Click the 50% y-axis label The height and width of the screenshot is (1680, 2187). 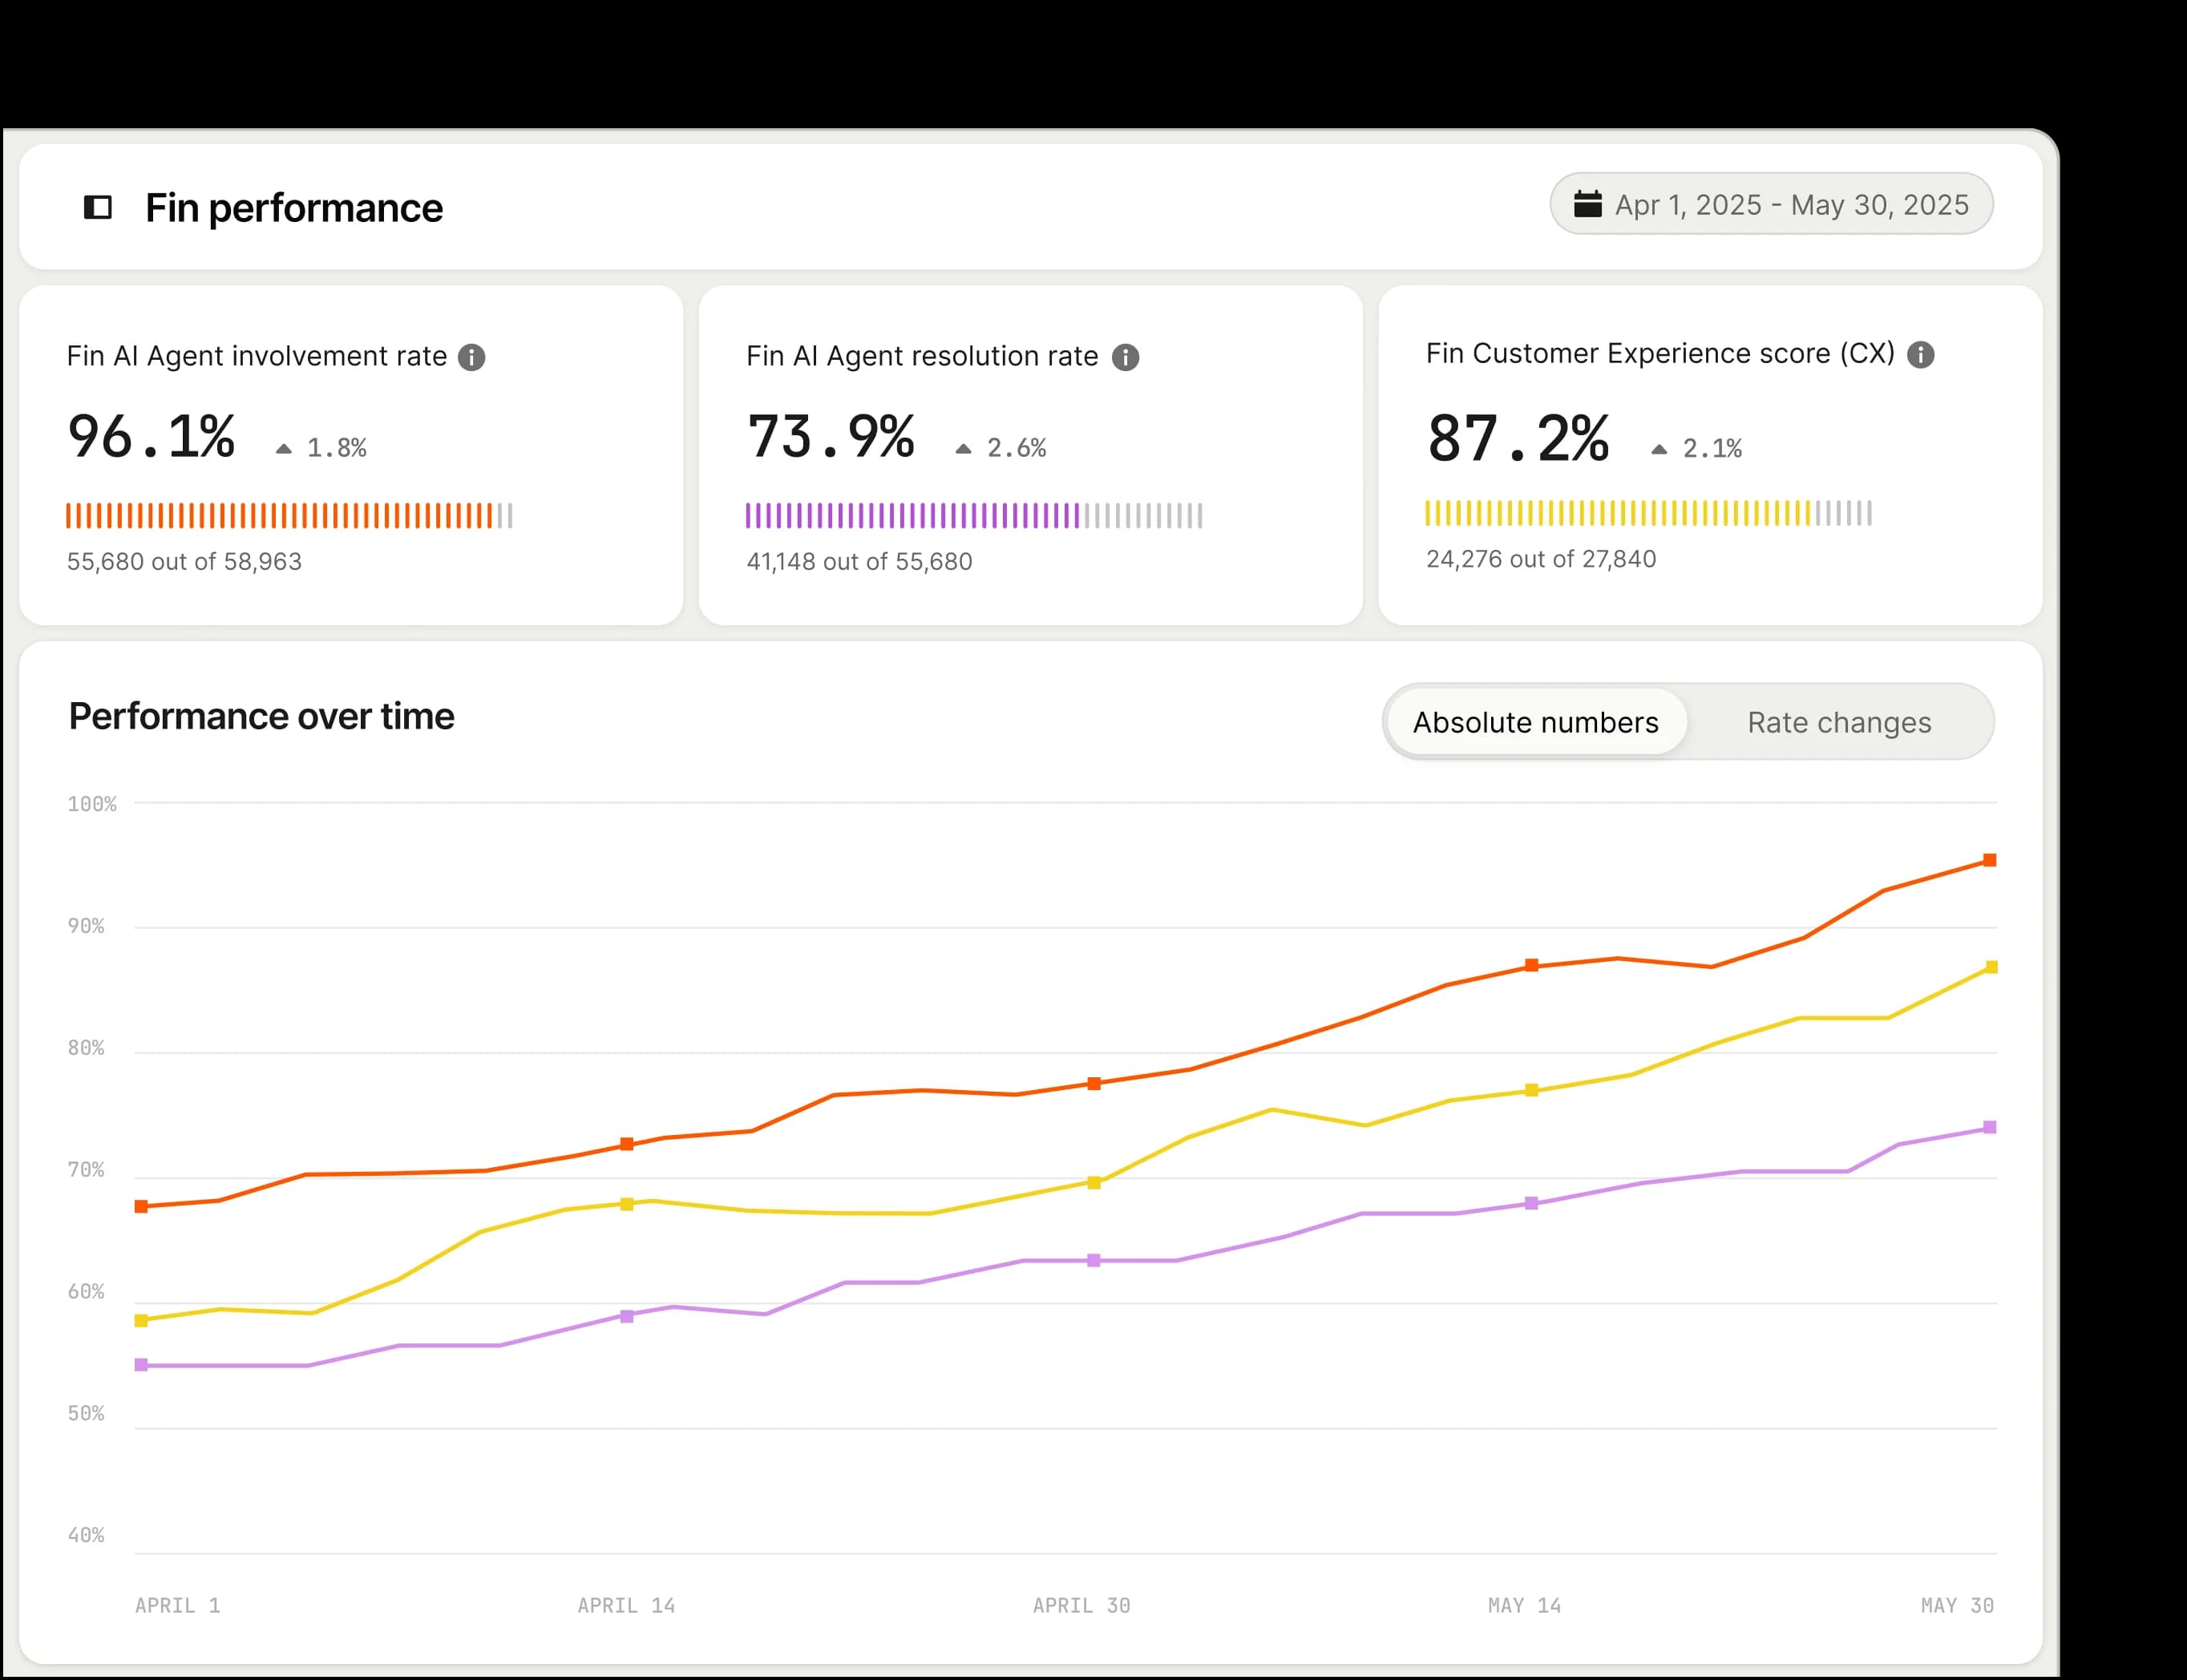[86, 1413]
